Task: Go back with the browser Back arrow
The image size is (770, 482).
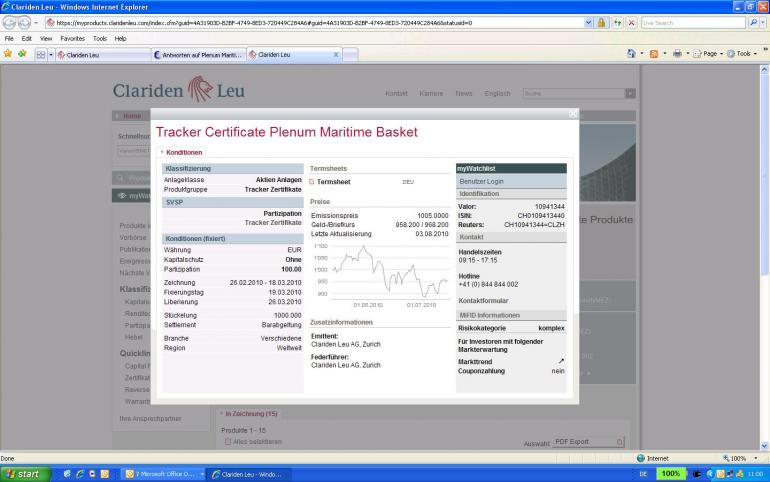Action: tap(9, 23)
